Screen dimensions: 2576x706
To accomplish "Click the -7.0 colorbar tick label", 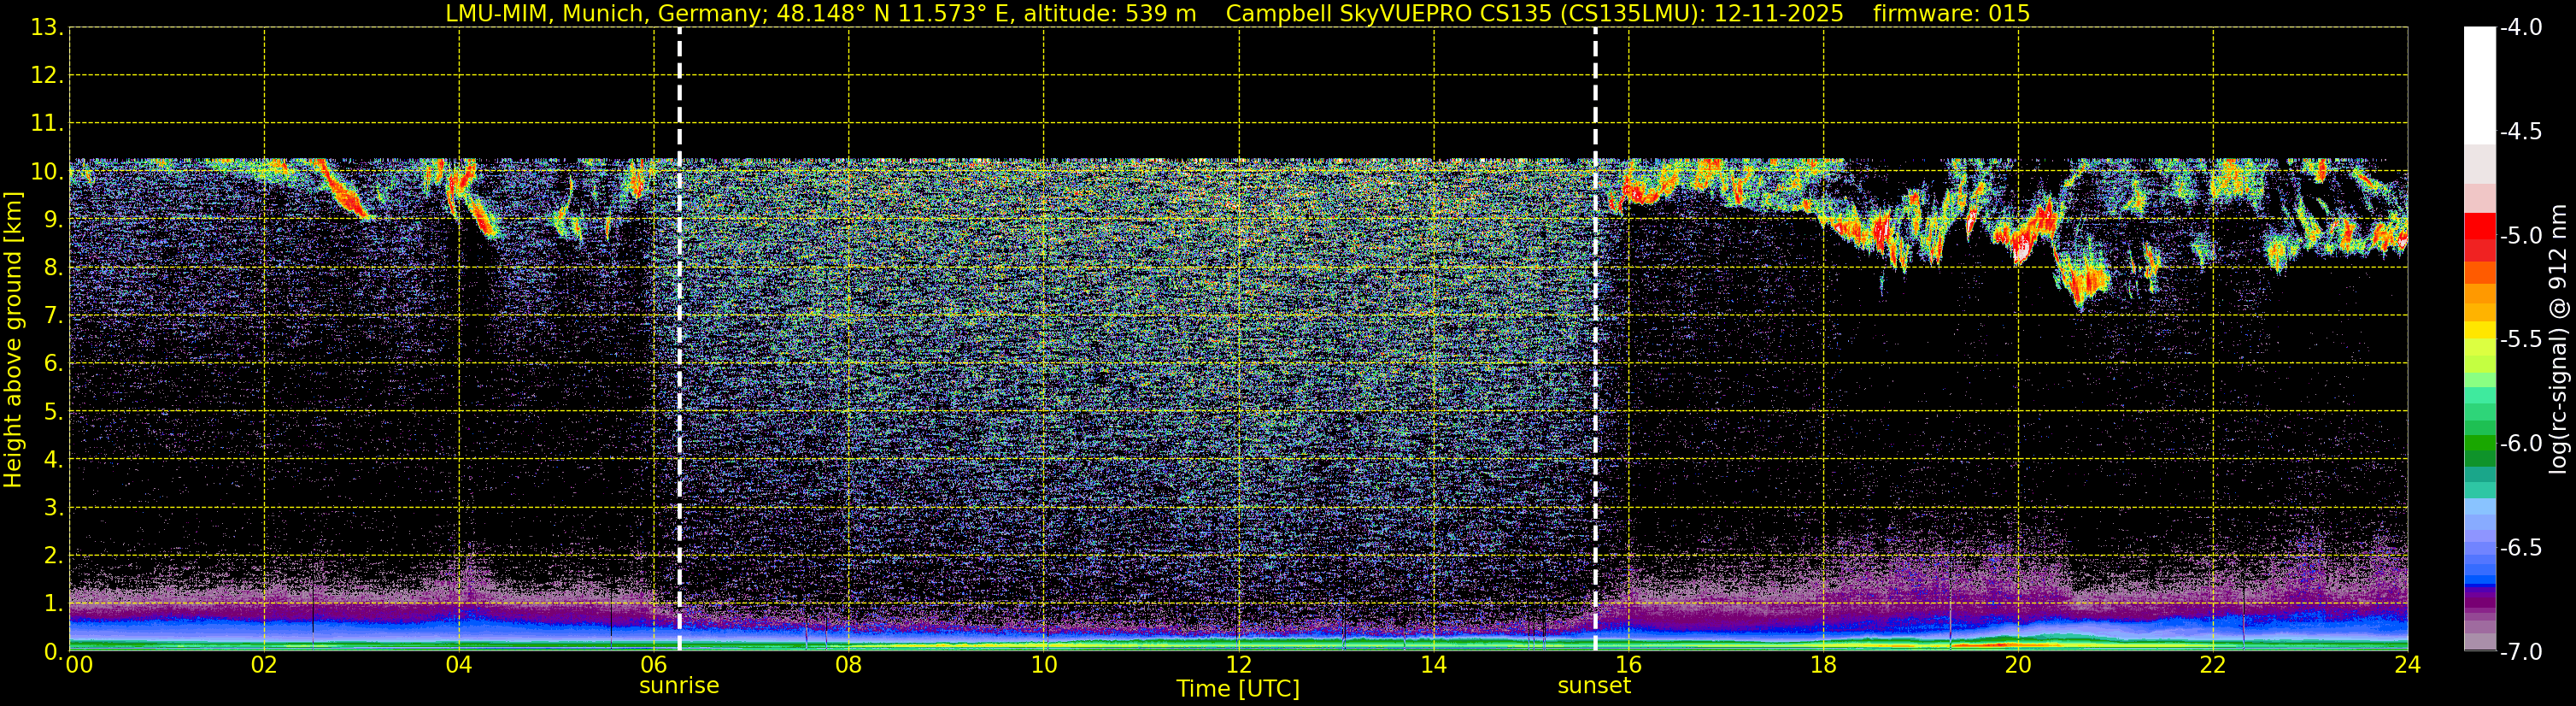I will pyautogui.click(x=2520, y=652).
